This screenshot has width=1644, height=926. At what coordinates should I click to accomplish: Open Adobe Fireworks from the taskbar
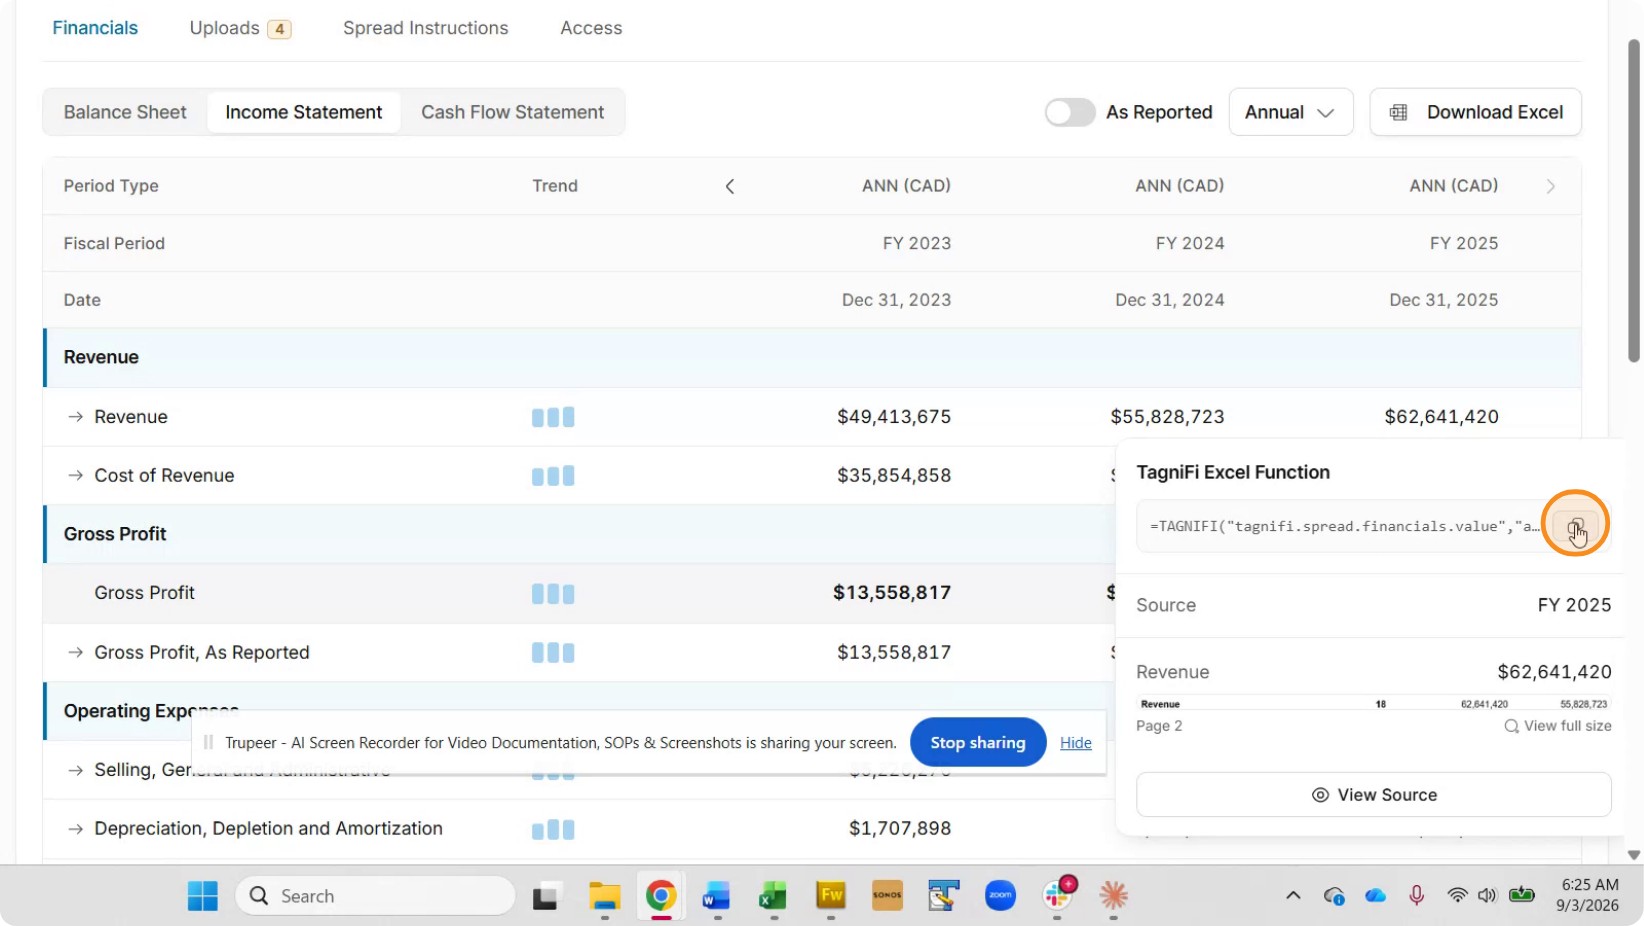coord(831,896)
